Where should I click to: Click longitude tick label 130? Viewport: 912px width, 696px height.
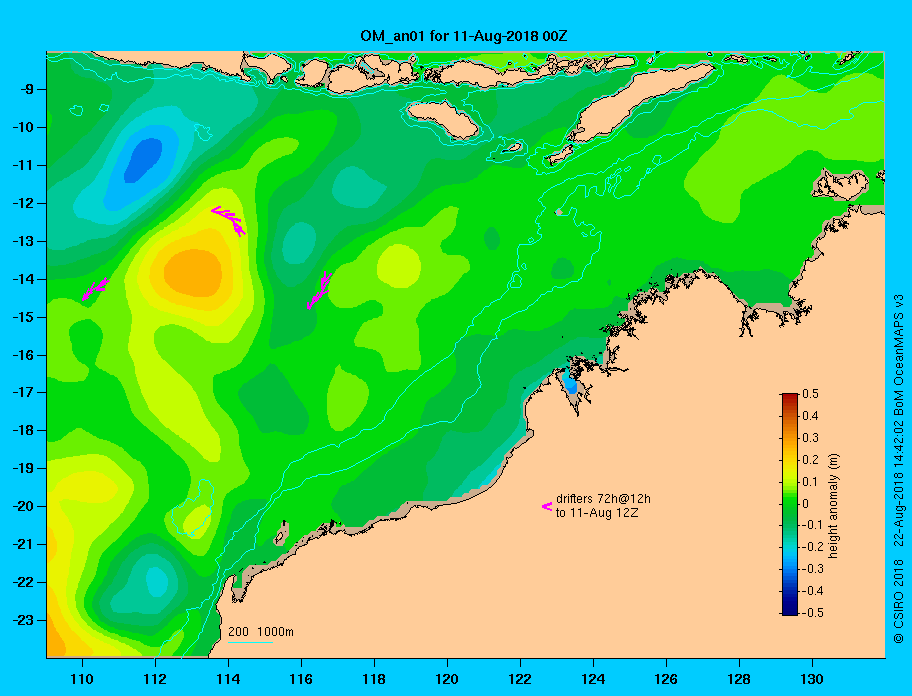tap(812, 679)
